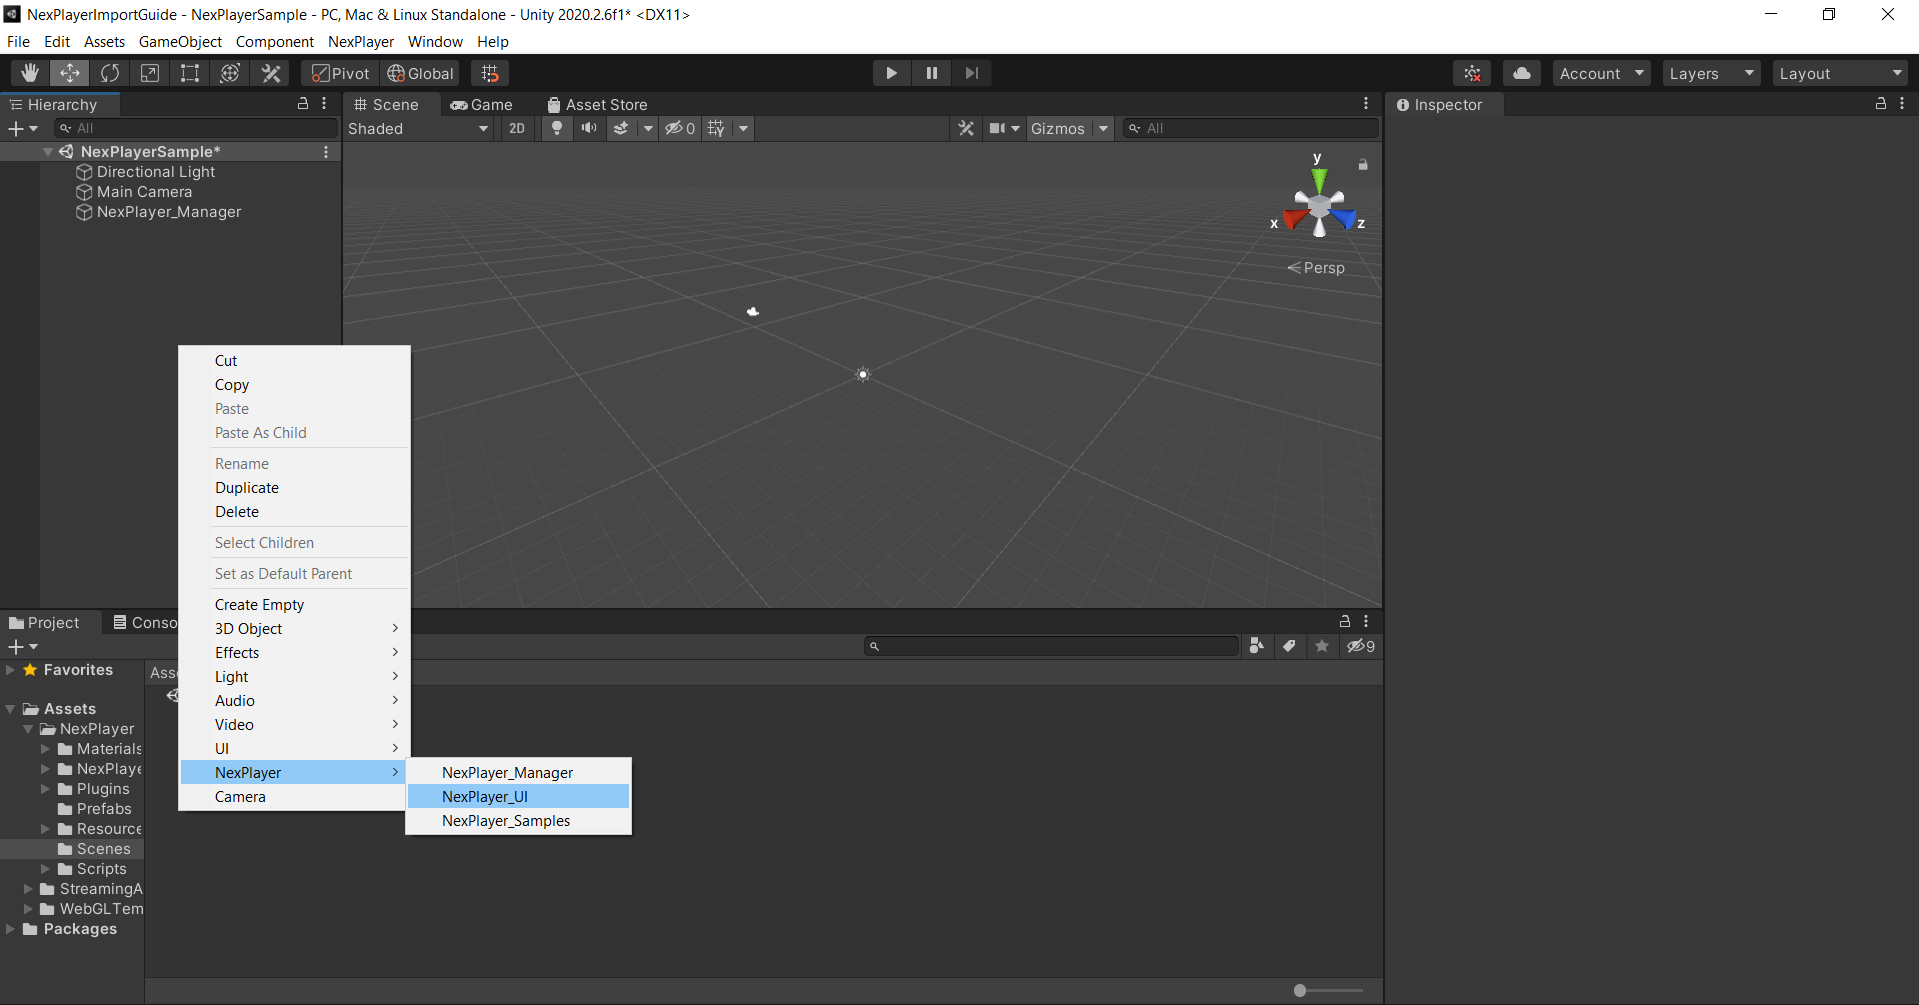The image size is (1919, 1005).
Task: Open Cloud services icon
Action: (x=1521, y=73)
